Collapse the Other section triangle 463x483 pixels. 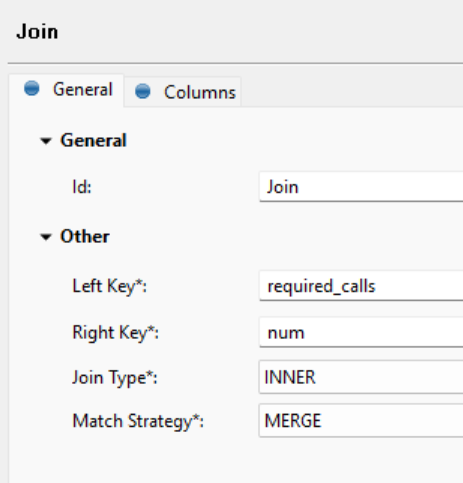(46, 237)
